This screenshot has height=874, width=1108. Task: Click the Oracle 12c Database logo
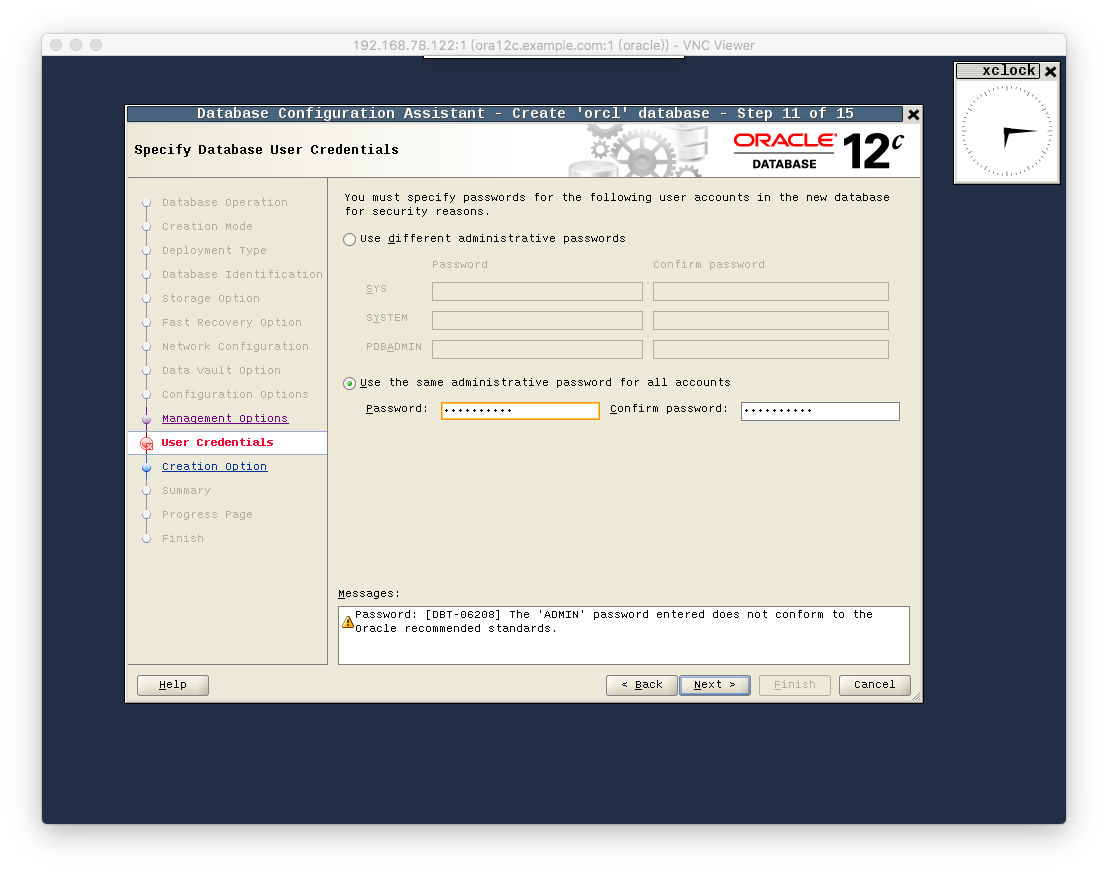pyautogui.click(x=818, y=150)
